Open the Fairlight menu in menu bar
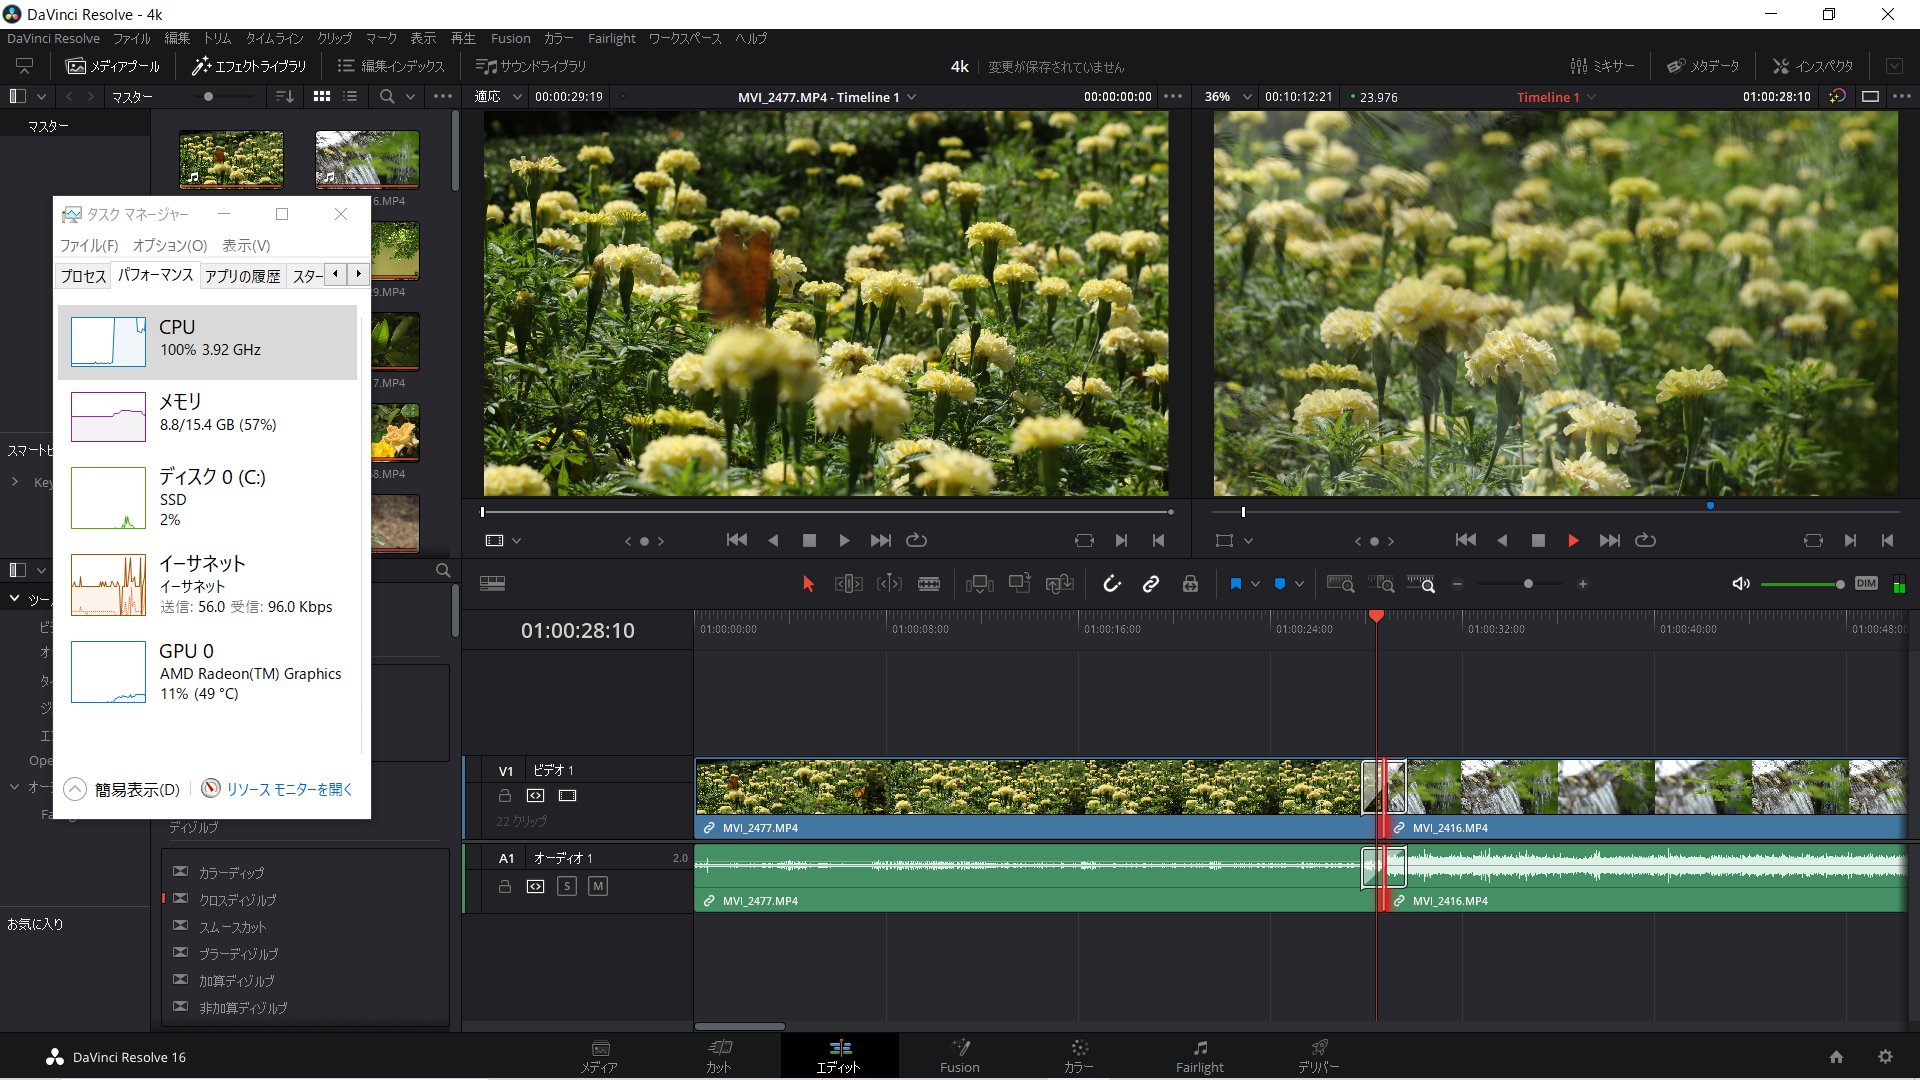The width and height of the screenshot is (1920, 1080). (x=611, y=38)
